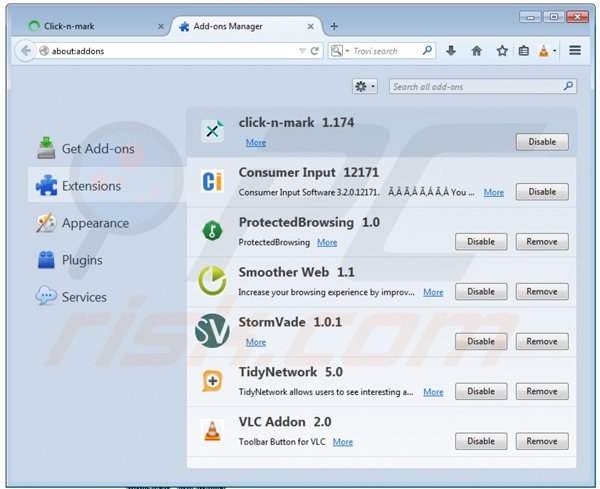This screenshot has width=600, height=489.
Task: Open the Plugins section
Action: (70, 260)
